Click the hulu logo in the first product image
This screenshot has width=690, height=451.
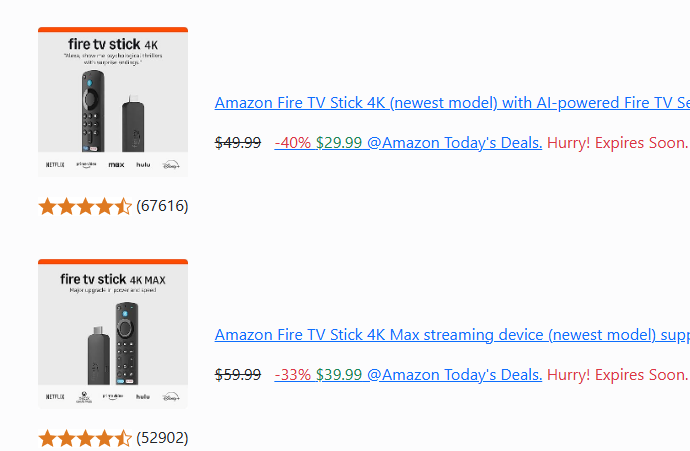point(143,165)
